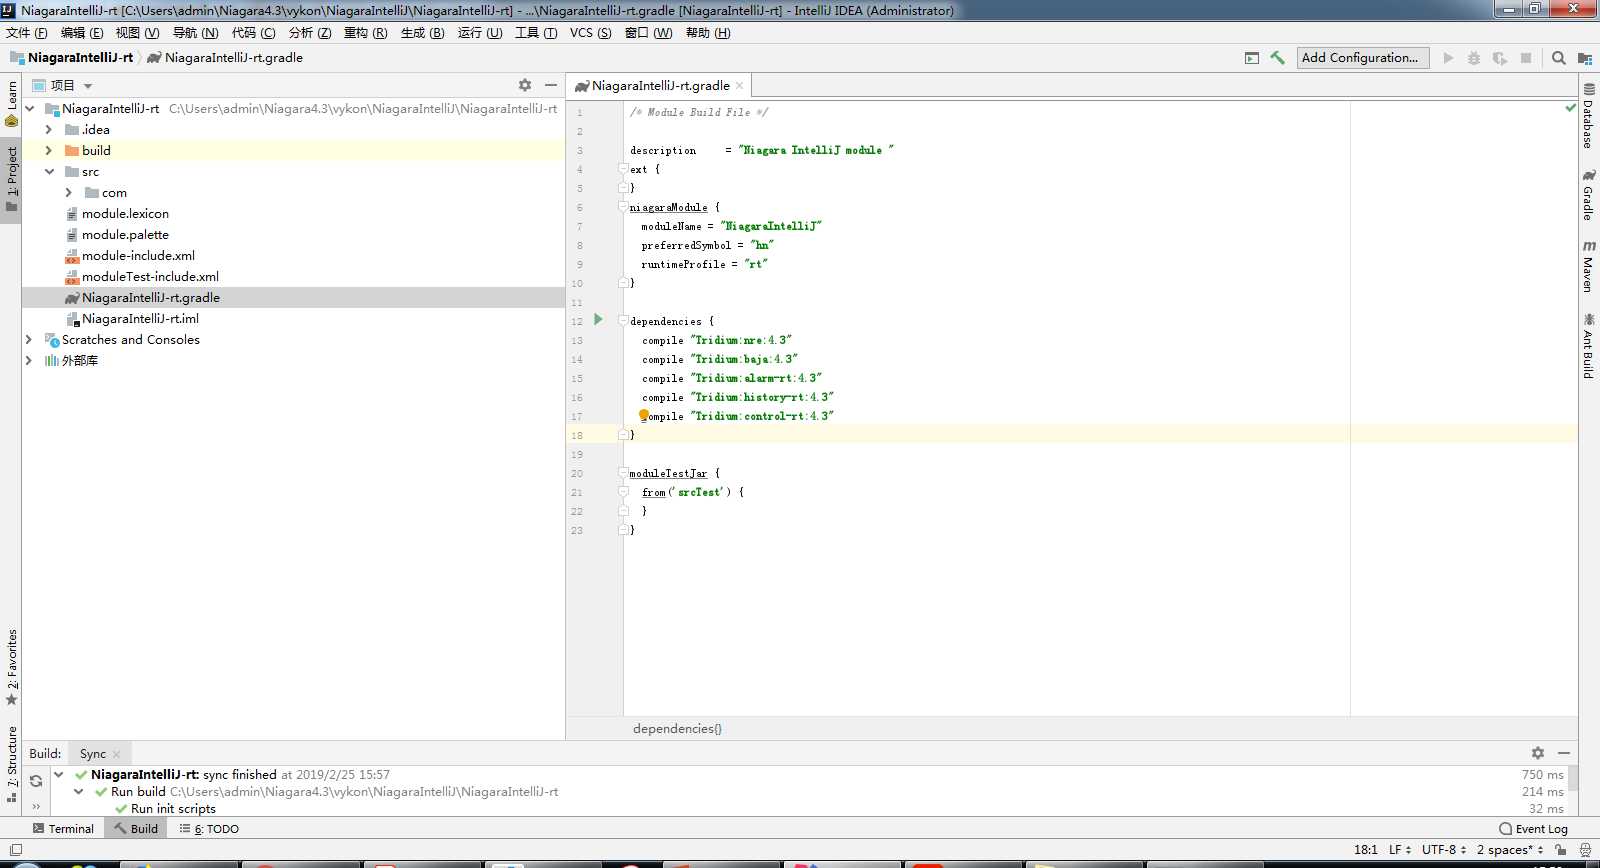Screen dimensions: 1600x868
Task: Expand Scratches and Consoles node
Action: [29, 339]
